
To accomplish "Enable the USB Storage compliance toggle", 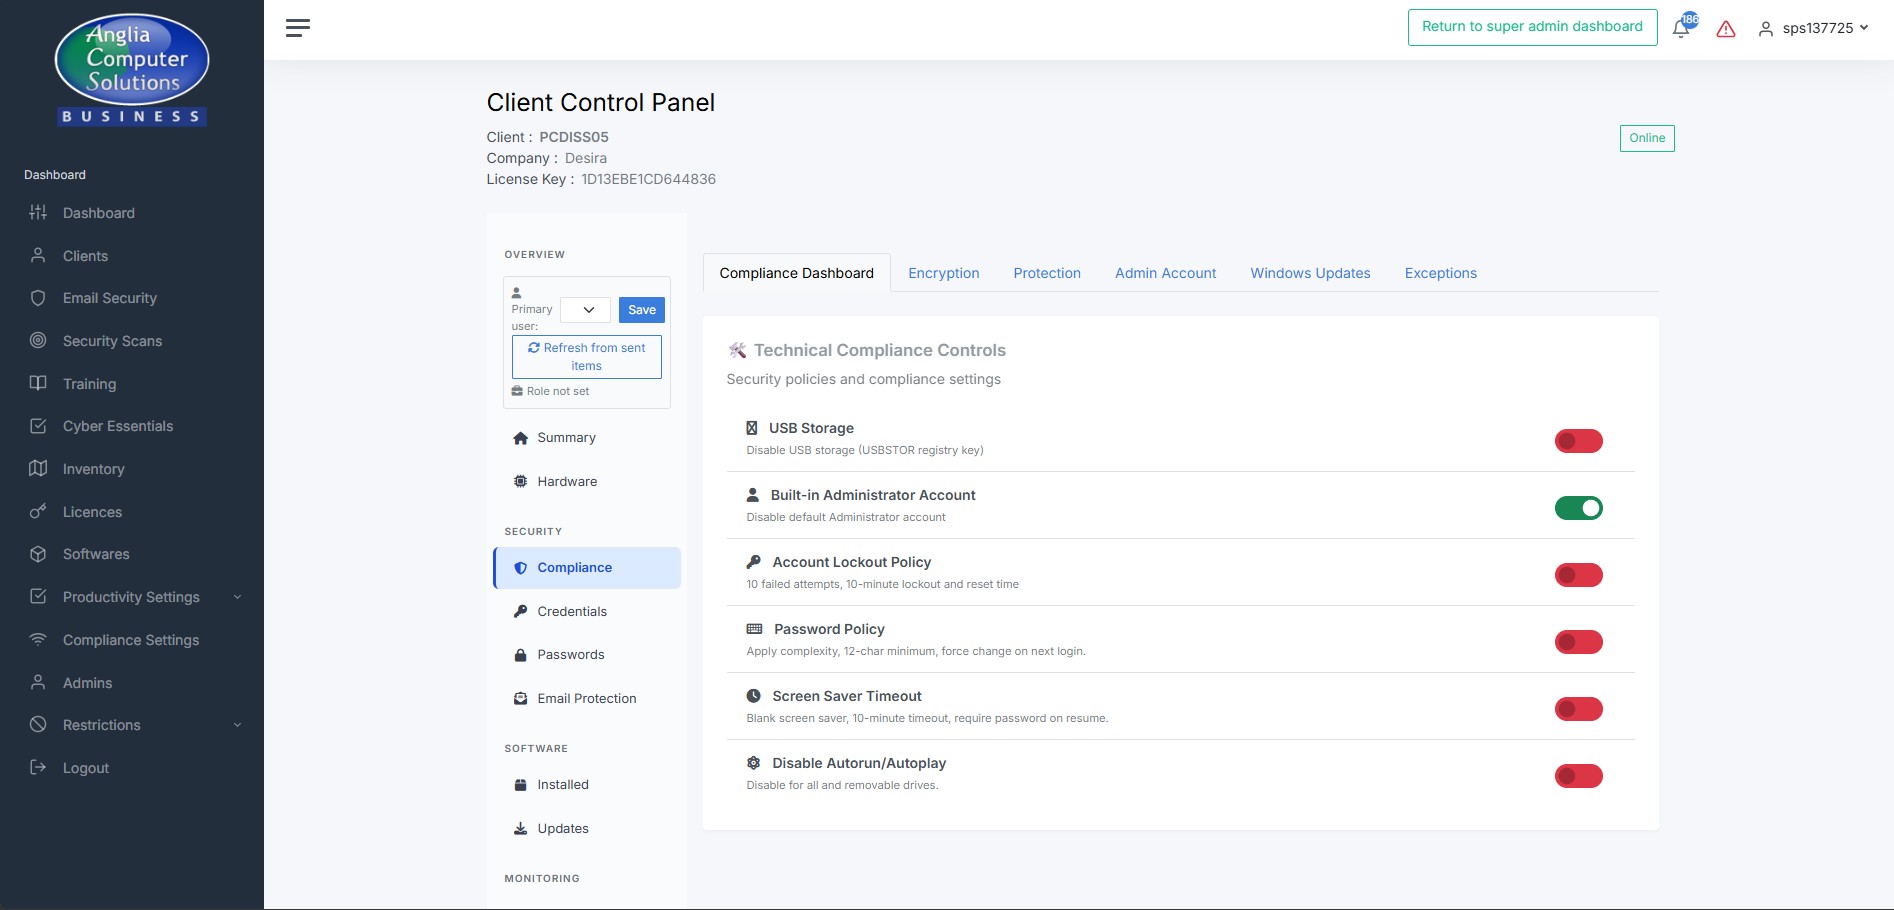I will click(x=1578, y=440).
